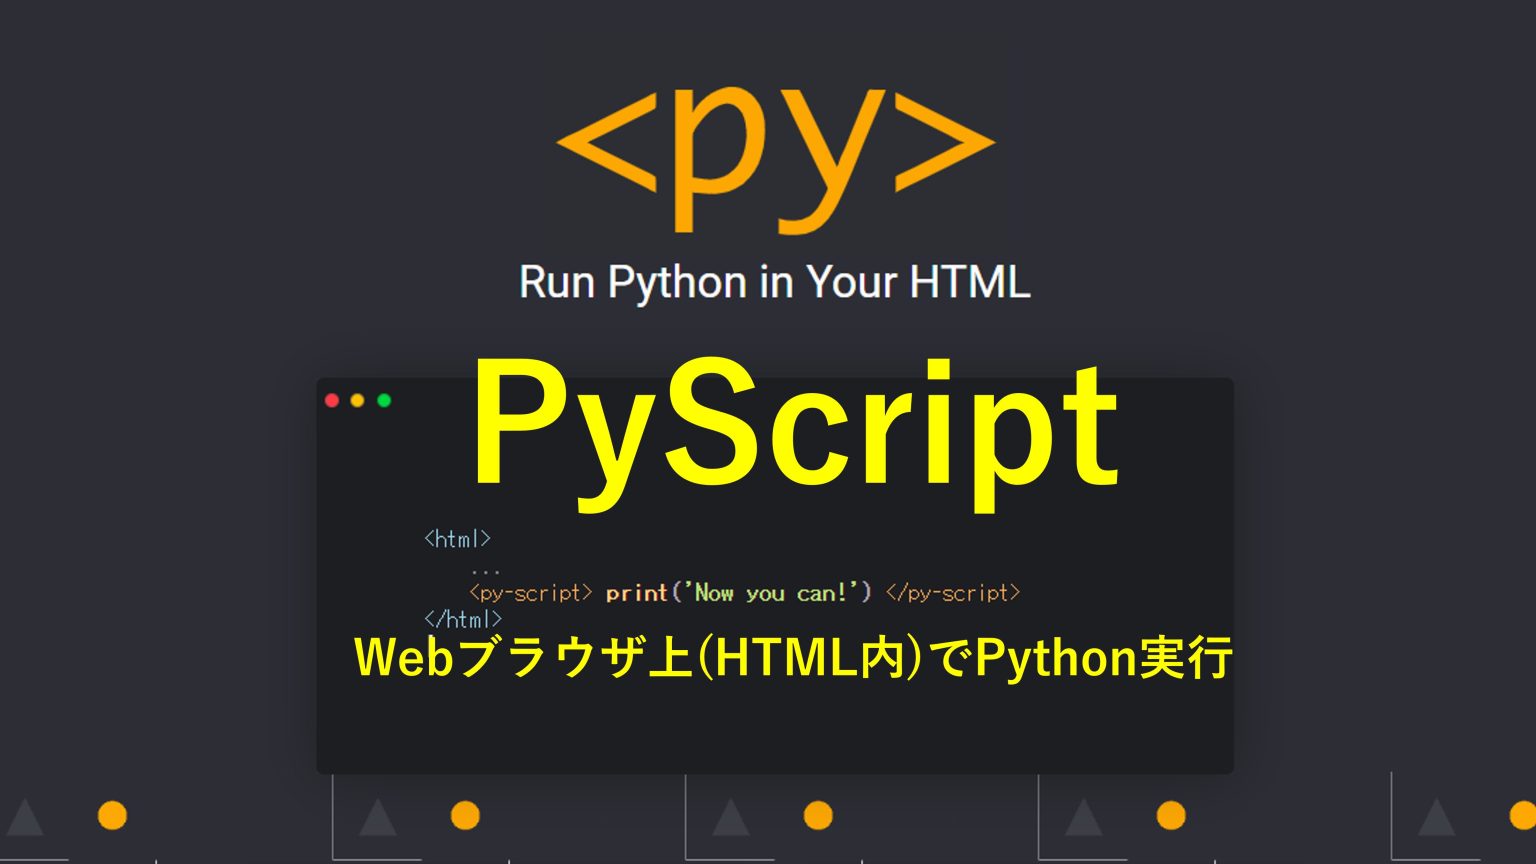
Task: Select the first orange circle marker at bottom
Action: coord(113,815)
